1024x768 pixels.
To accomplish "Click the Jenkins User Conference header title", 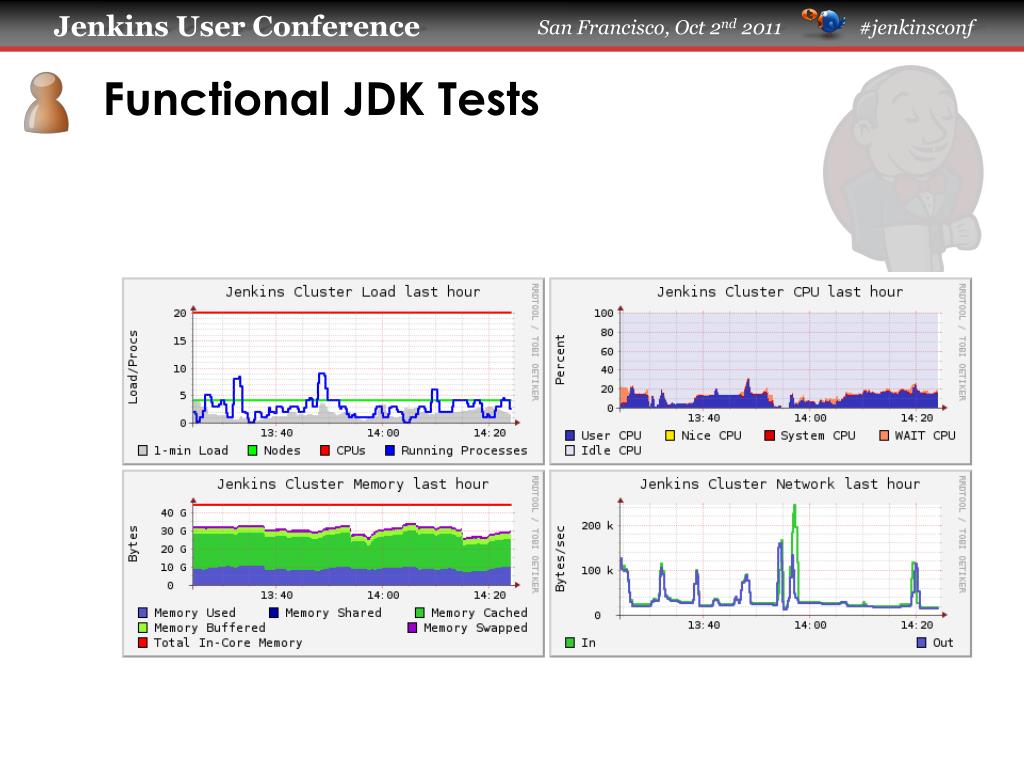I will 236,26.
